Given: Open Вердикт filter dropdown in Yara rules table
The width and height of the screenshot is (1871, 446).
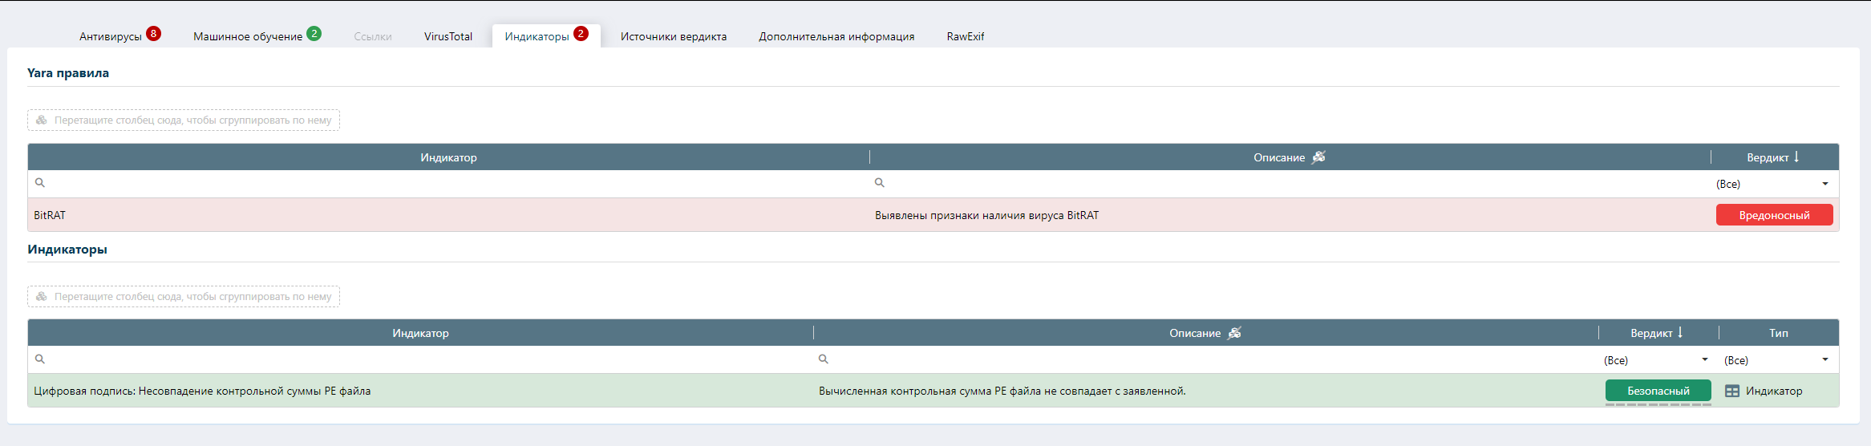Looking at the screenshot, I should click(x=1824, y=184).
